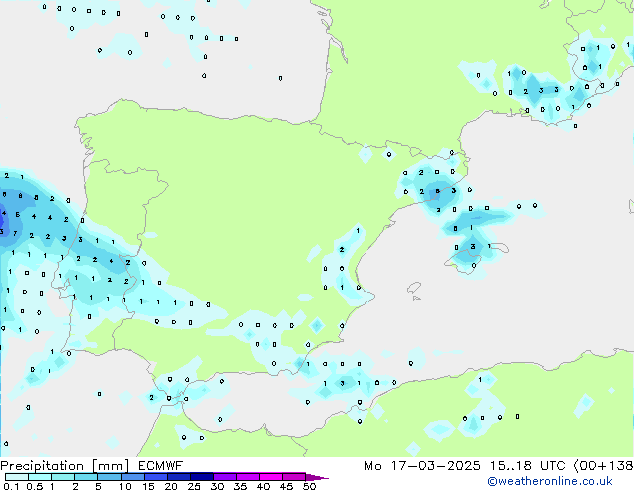
Task: Click the "[mm]" unit label
Action: pyautogui.click(x=111, y=466)
